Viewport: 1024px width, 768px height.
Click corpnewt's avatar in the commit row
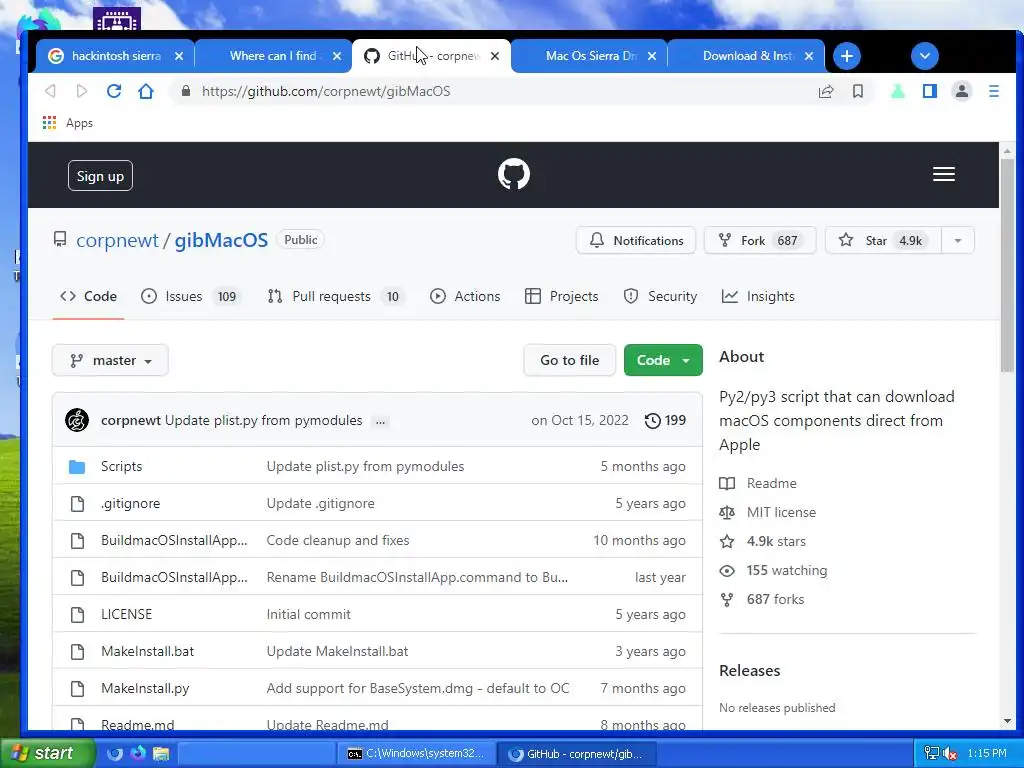[77, 421]
